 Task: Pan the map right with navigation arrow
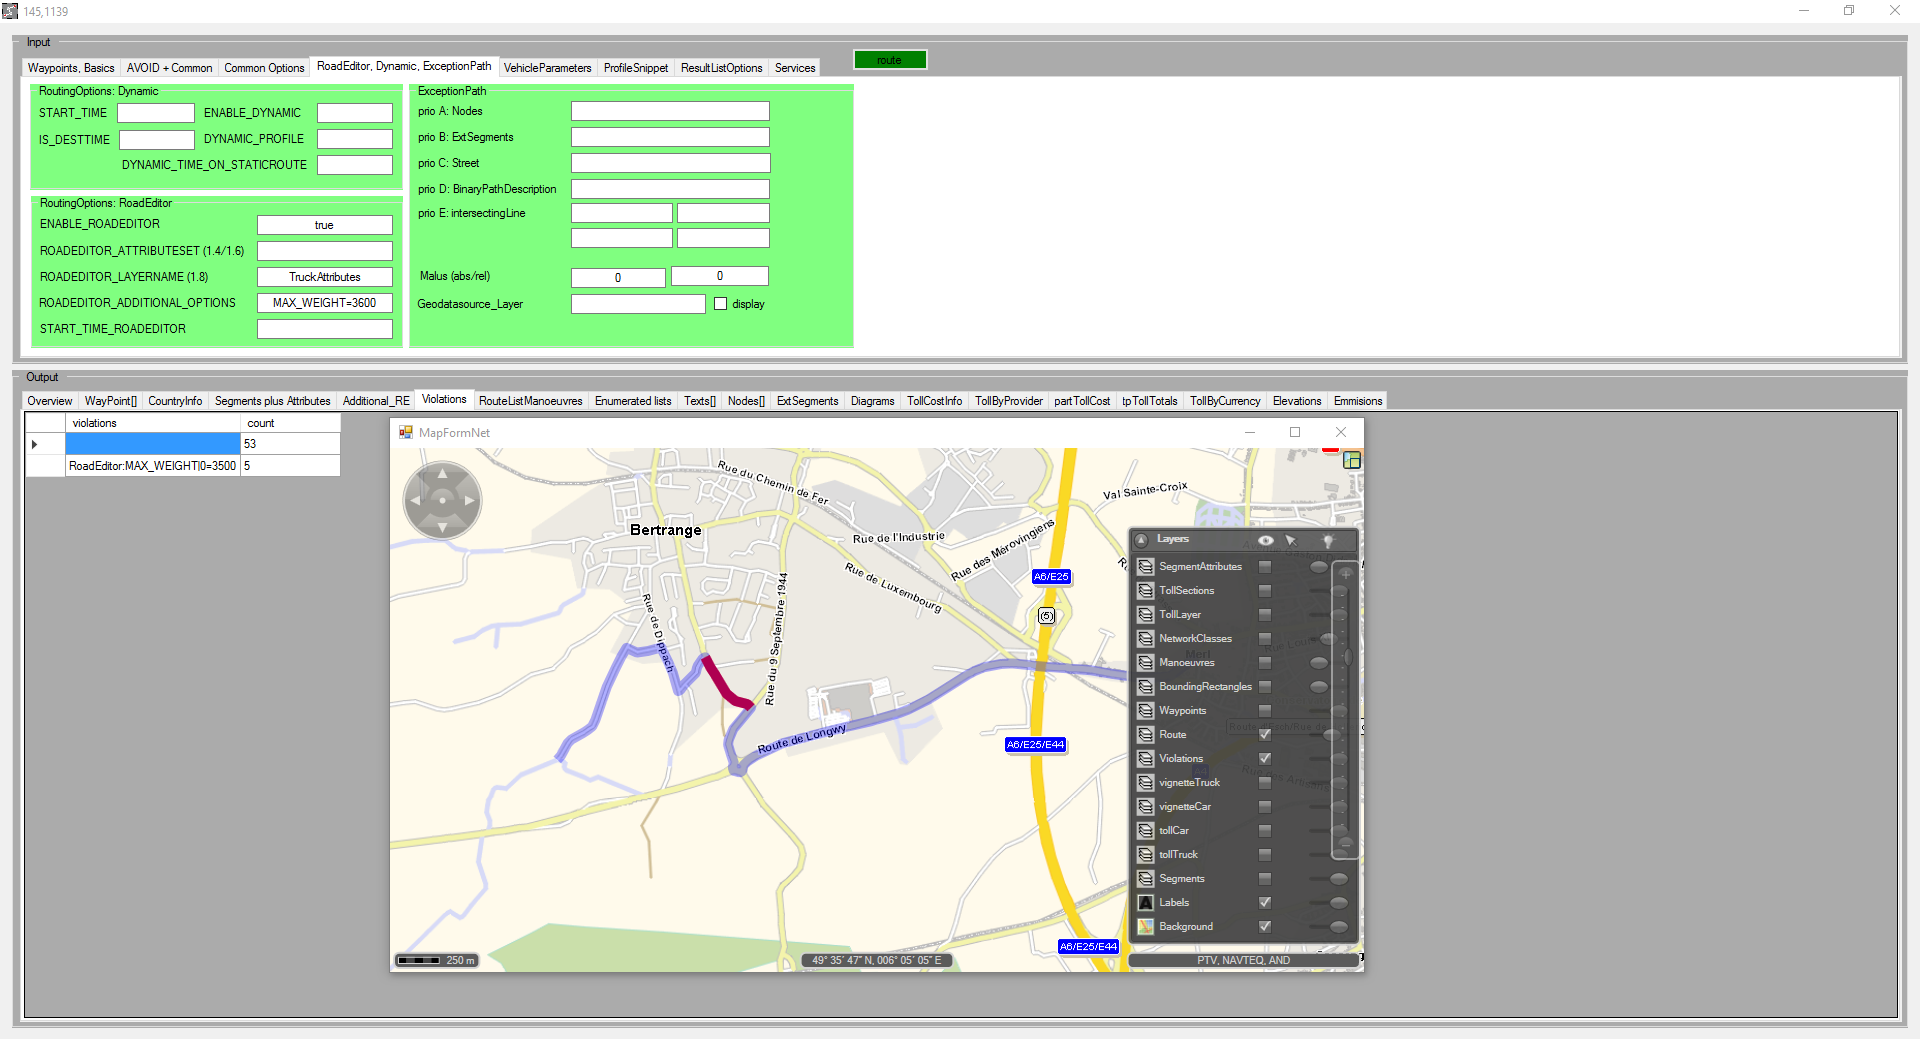(469, 500)
